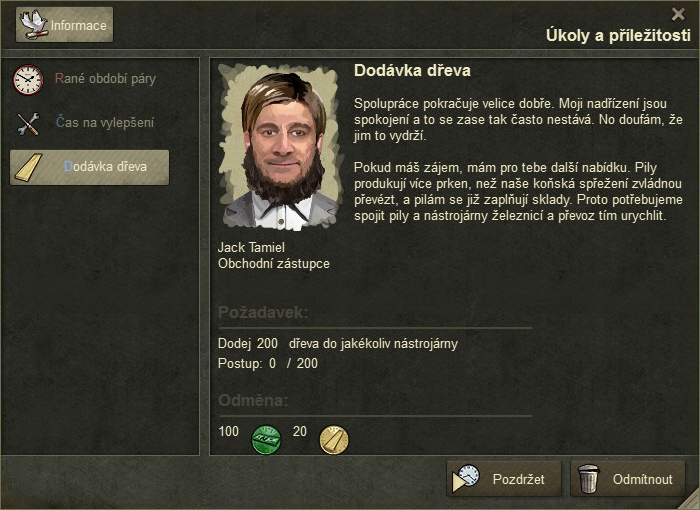Reject the task with Odmítnout
The height and width of the screenshot is (510, 700).
point(628,479)
